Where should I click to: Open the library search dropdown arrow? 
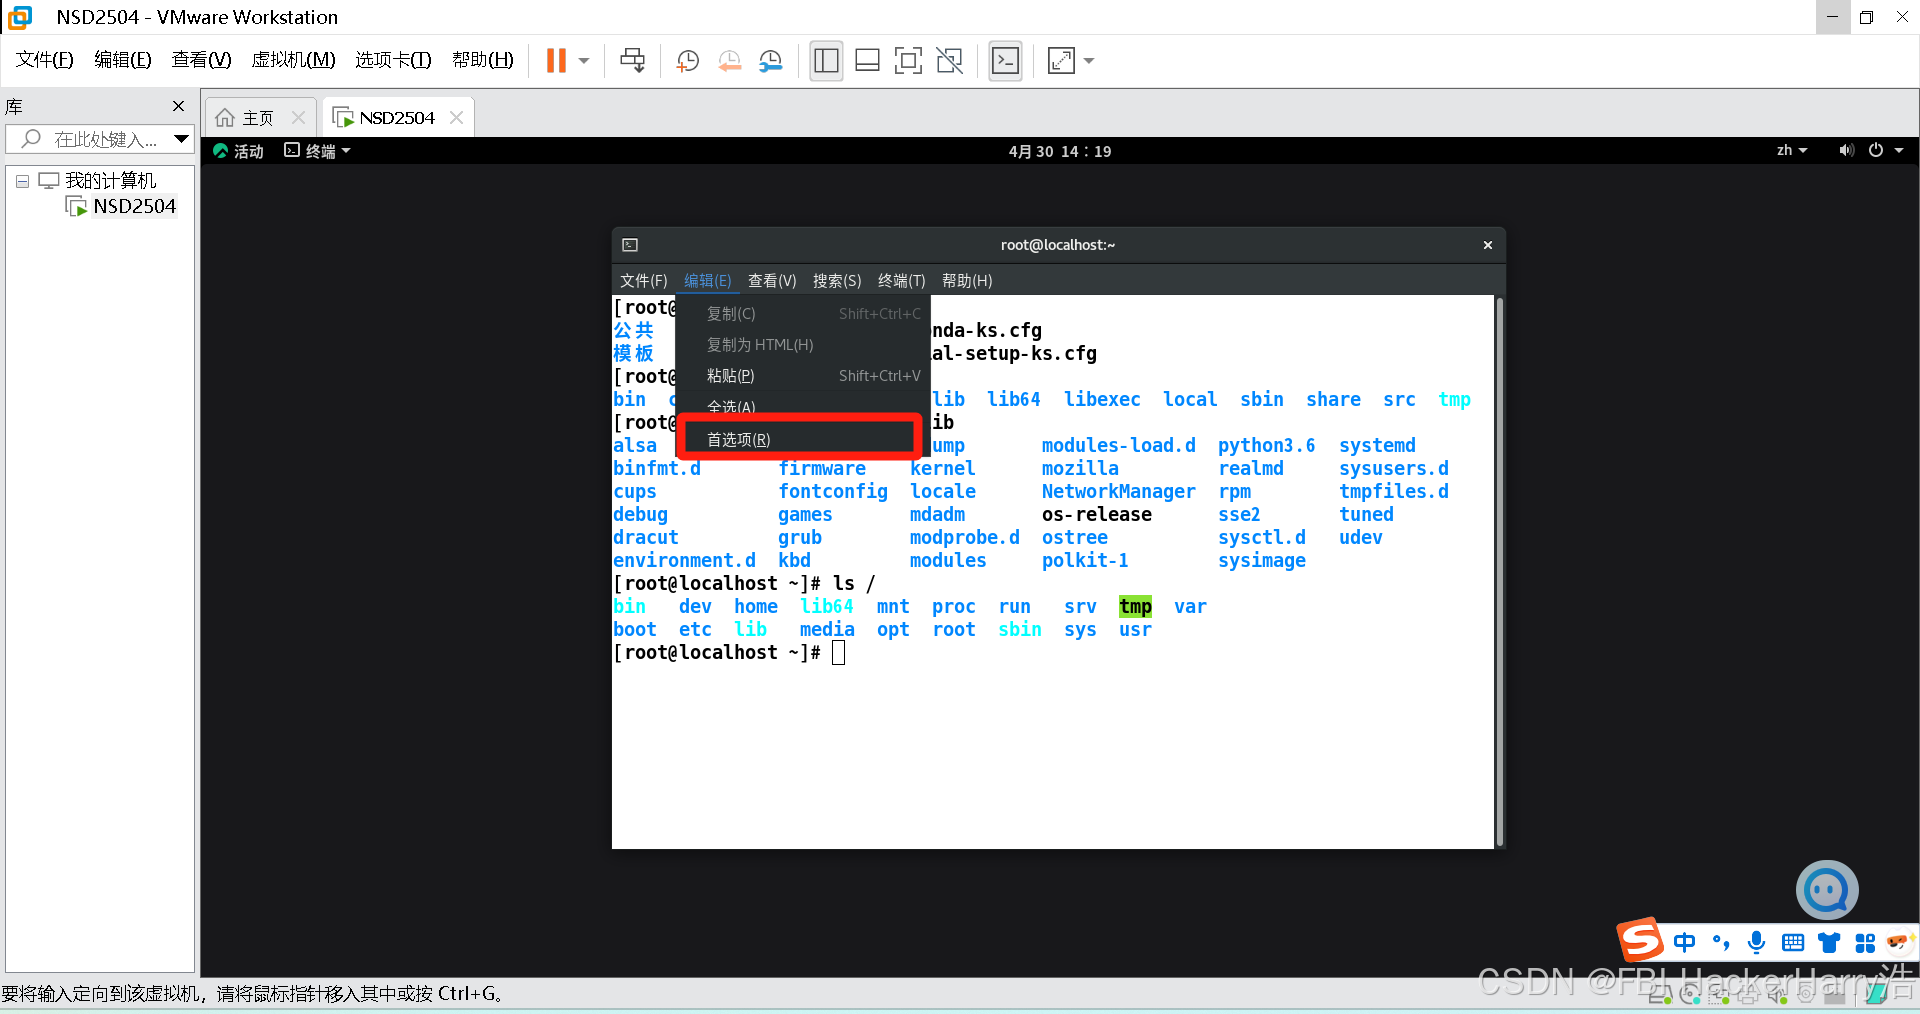click(x=181, y=139)
